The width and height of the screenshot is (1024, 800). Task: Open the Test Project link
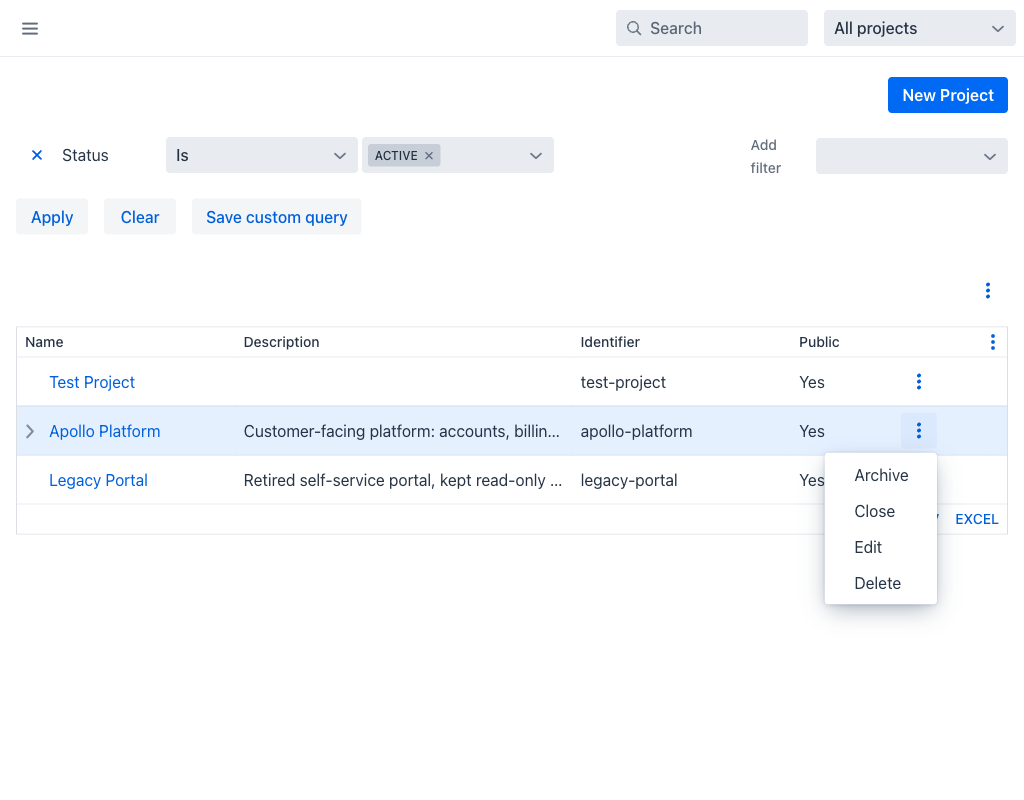click(x=92, y=382)
